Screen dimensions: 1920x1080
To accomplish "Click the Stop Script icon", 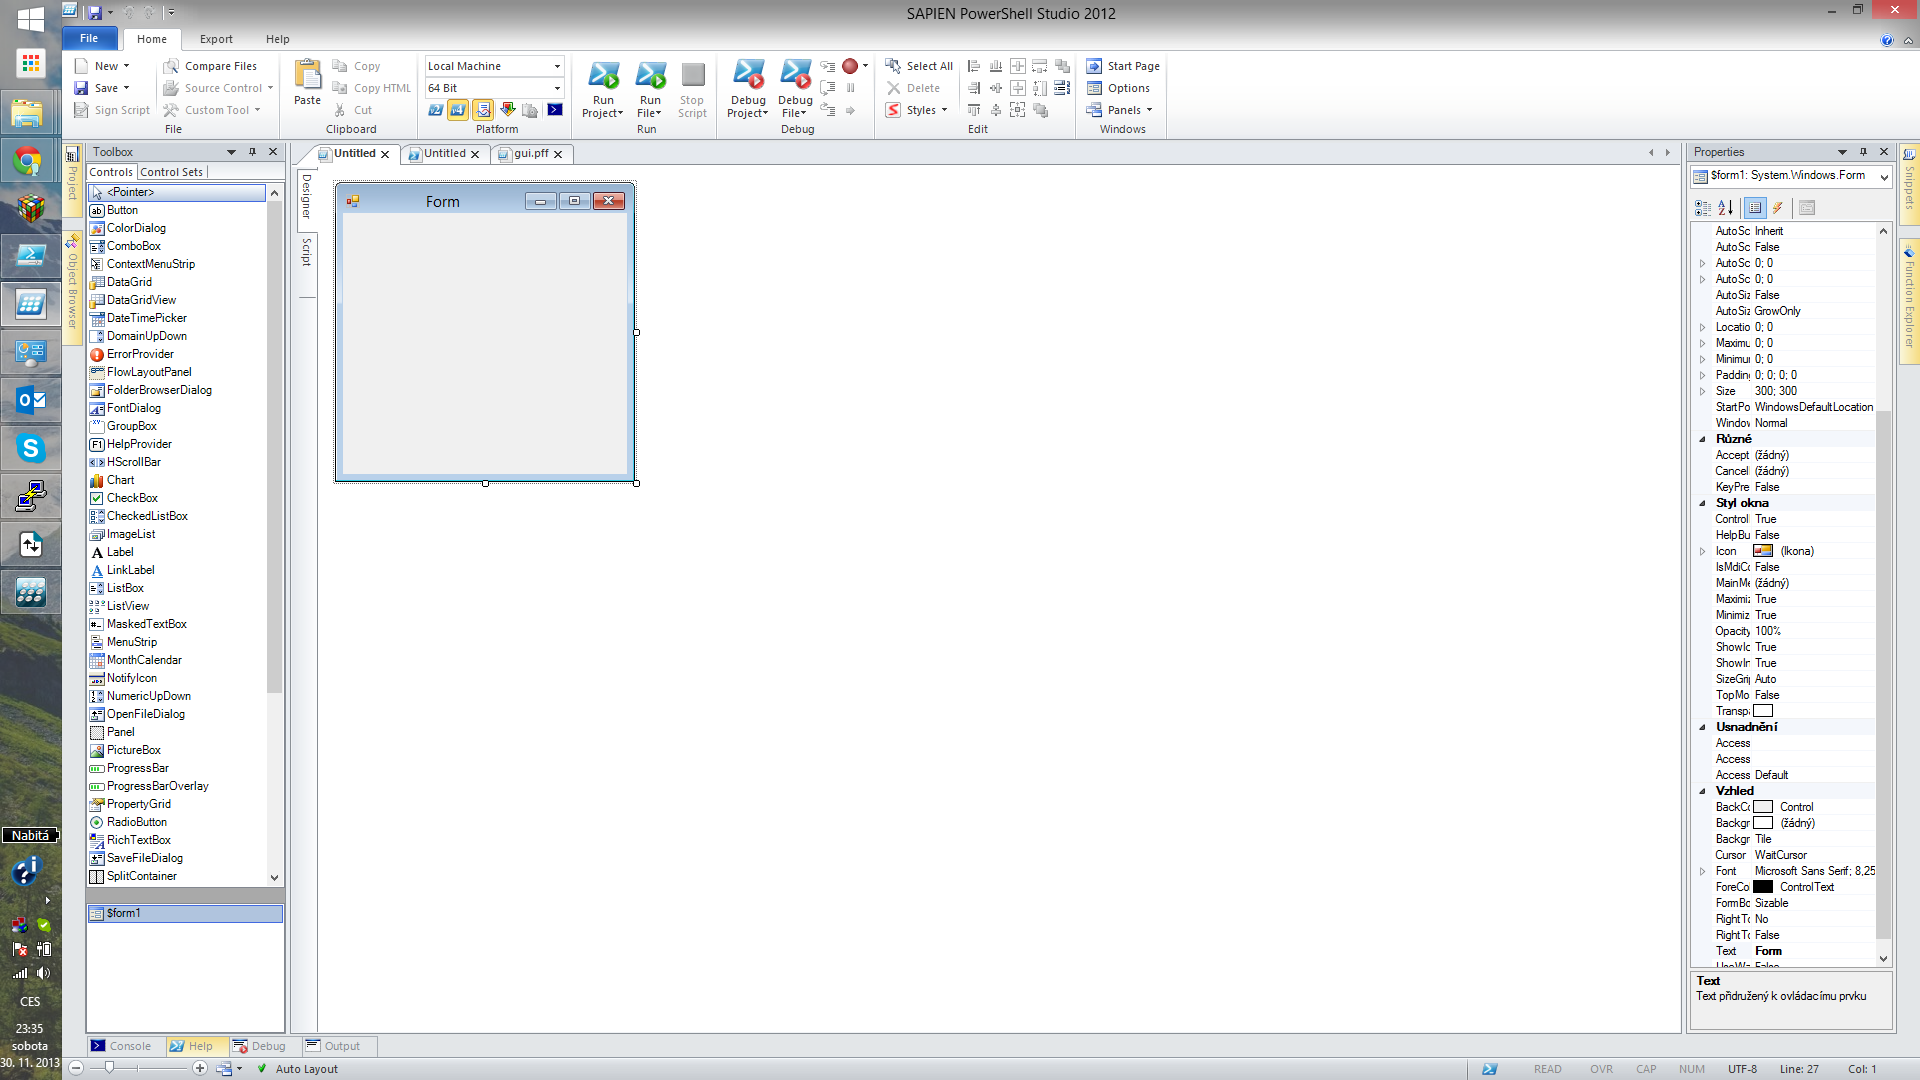I will 692,76.
